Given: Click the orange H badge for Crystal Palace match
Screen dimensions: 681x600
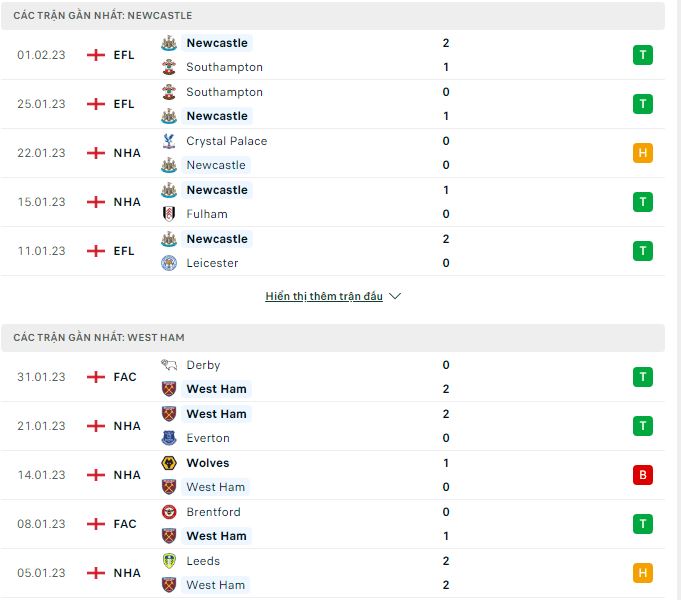Looking at the screenshot, I should 643,153.
